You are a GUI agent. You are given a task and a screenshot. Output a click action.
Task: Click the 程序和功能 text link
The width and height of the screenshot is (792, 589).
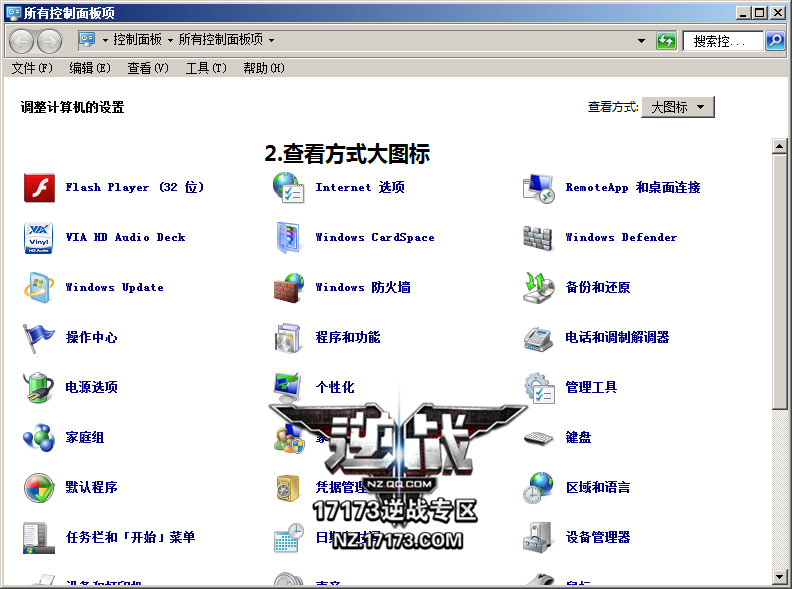pyautogui.click(x=348, y=337)
